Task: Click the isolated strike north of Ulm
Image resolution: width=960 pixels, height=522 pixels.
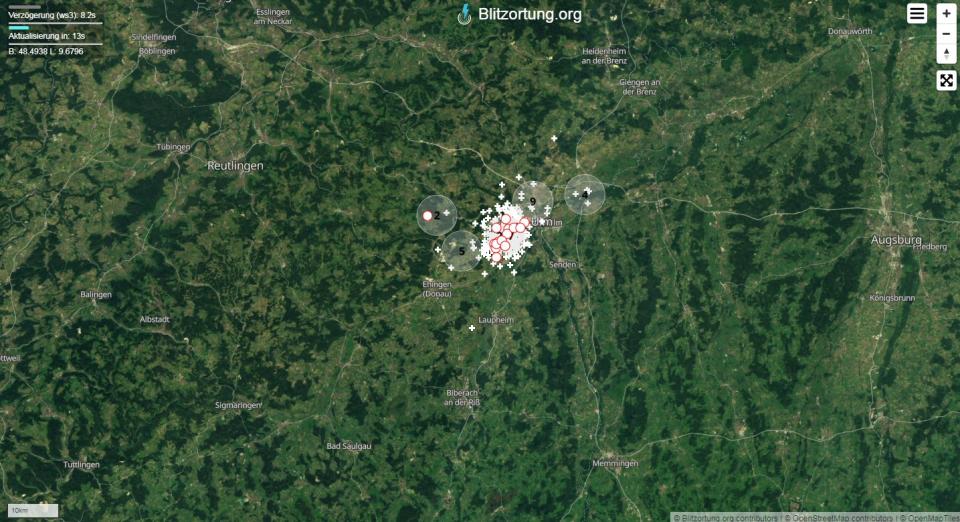Action: (554, 139)
